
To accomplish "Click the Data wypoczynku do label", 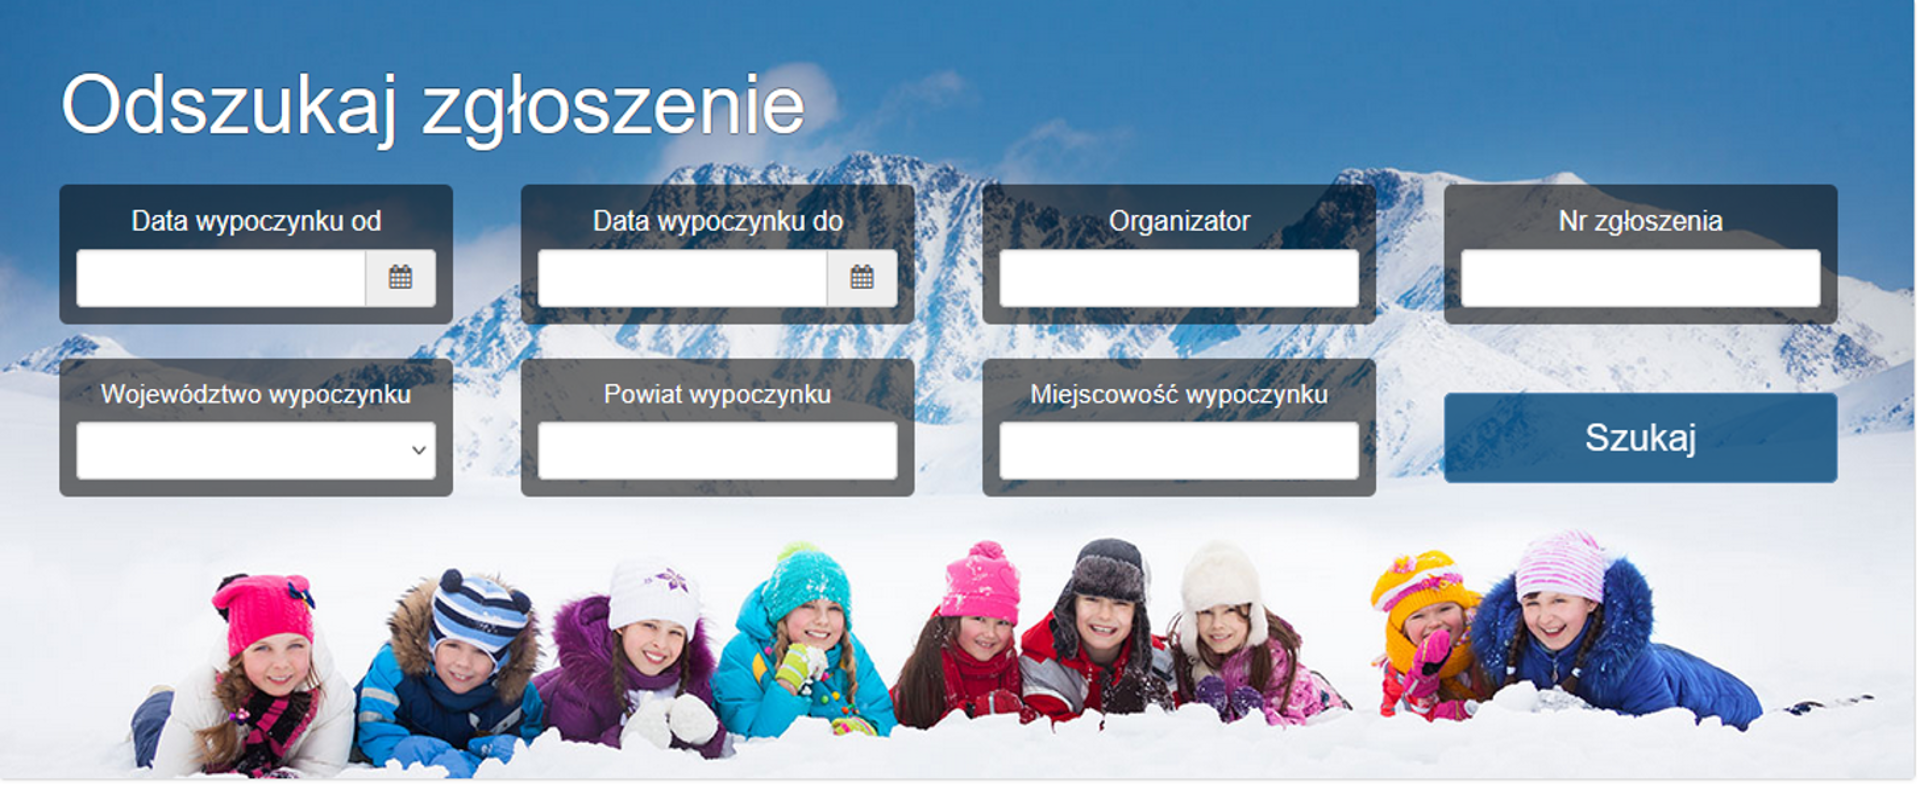I will click(717, 221).
